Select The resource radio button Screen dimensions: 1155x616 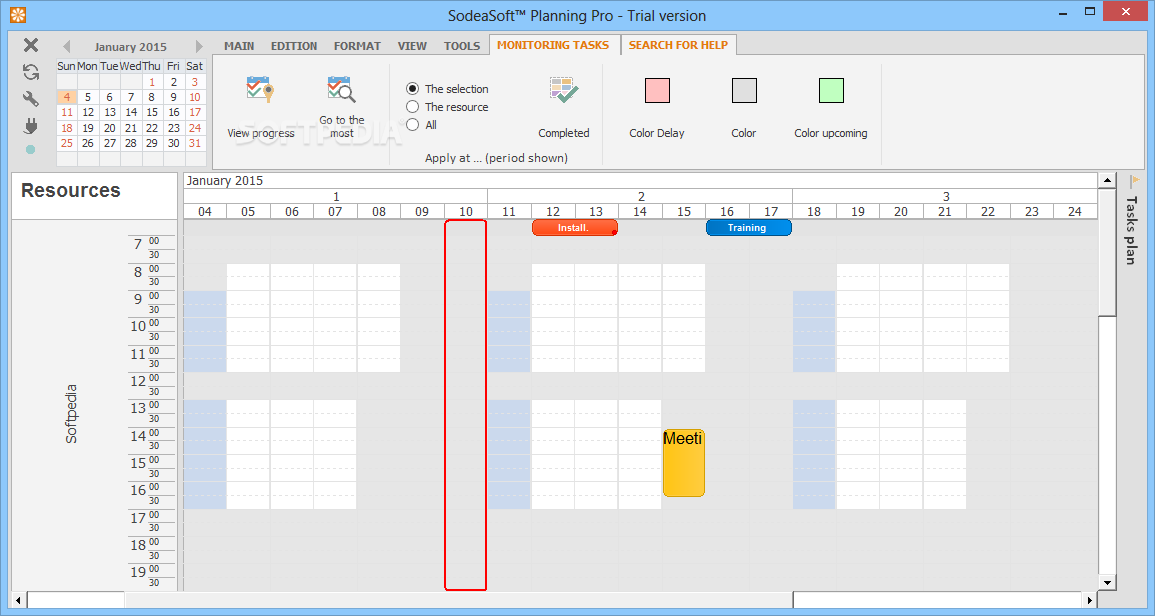pos(412,107)
